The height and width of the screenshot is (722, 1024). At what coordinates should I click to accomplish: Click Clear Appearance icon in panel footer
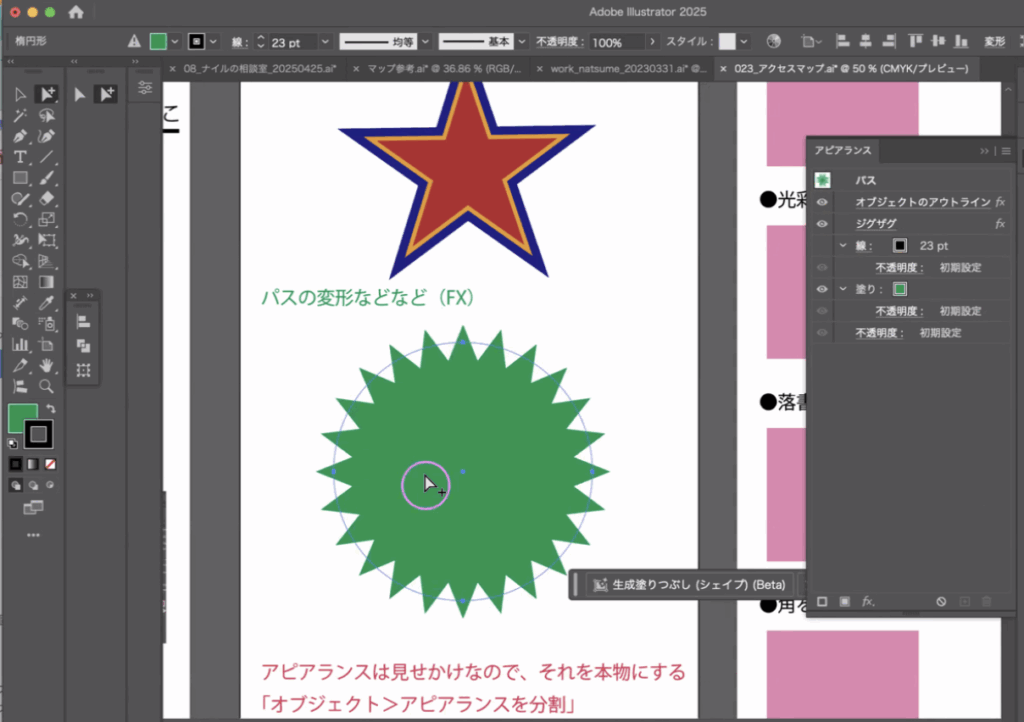point(941,602)
